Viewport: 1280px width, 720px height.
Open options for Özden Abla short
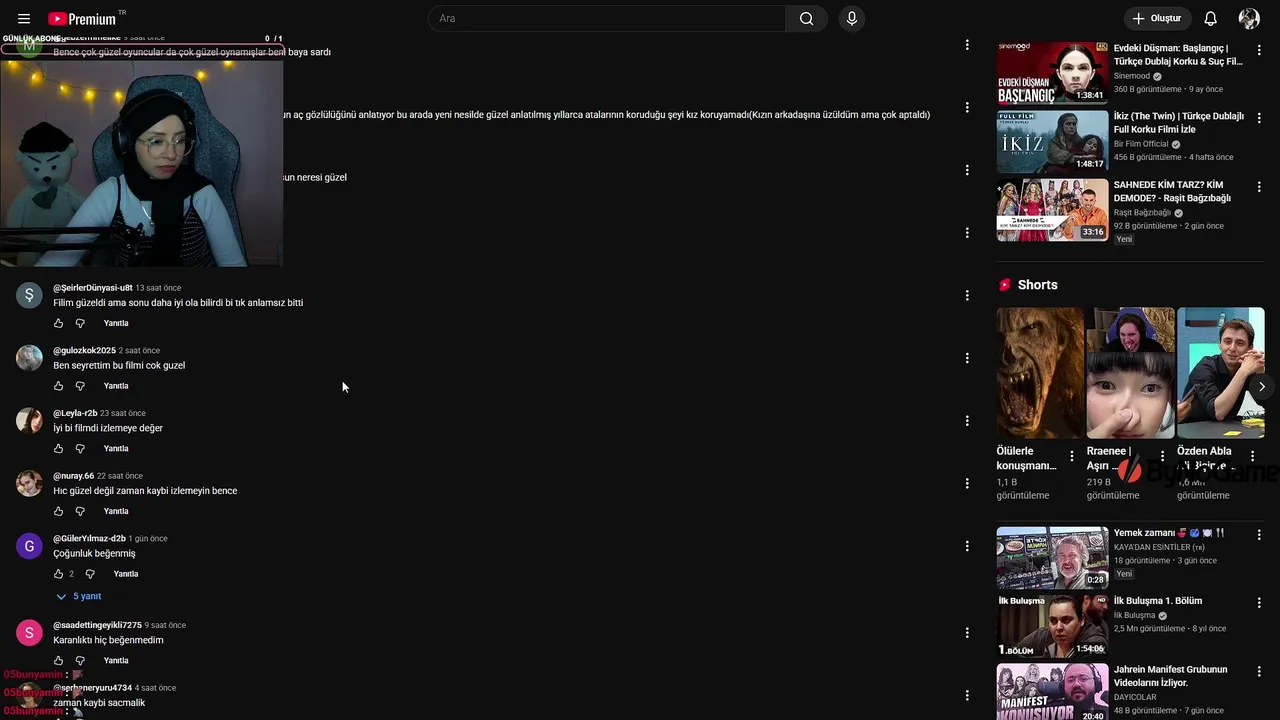pyautogui.click(x=1252, y=456)
